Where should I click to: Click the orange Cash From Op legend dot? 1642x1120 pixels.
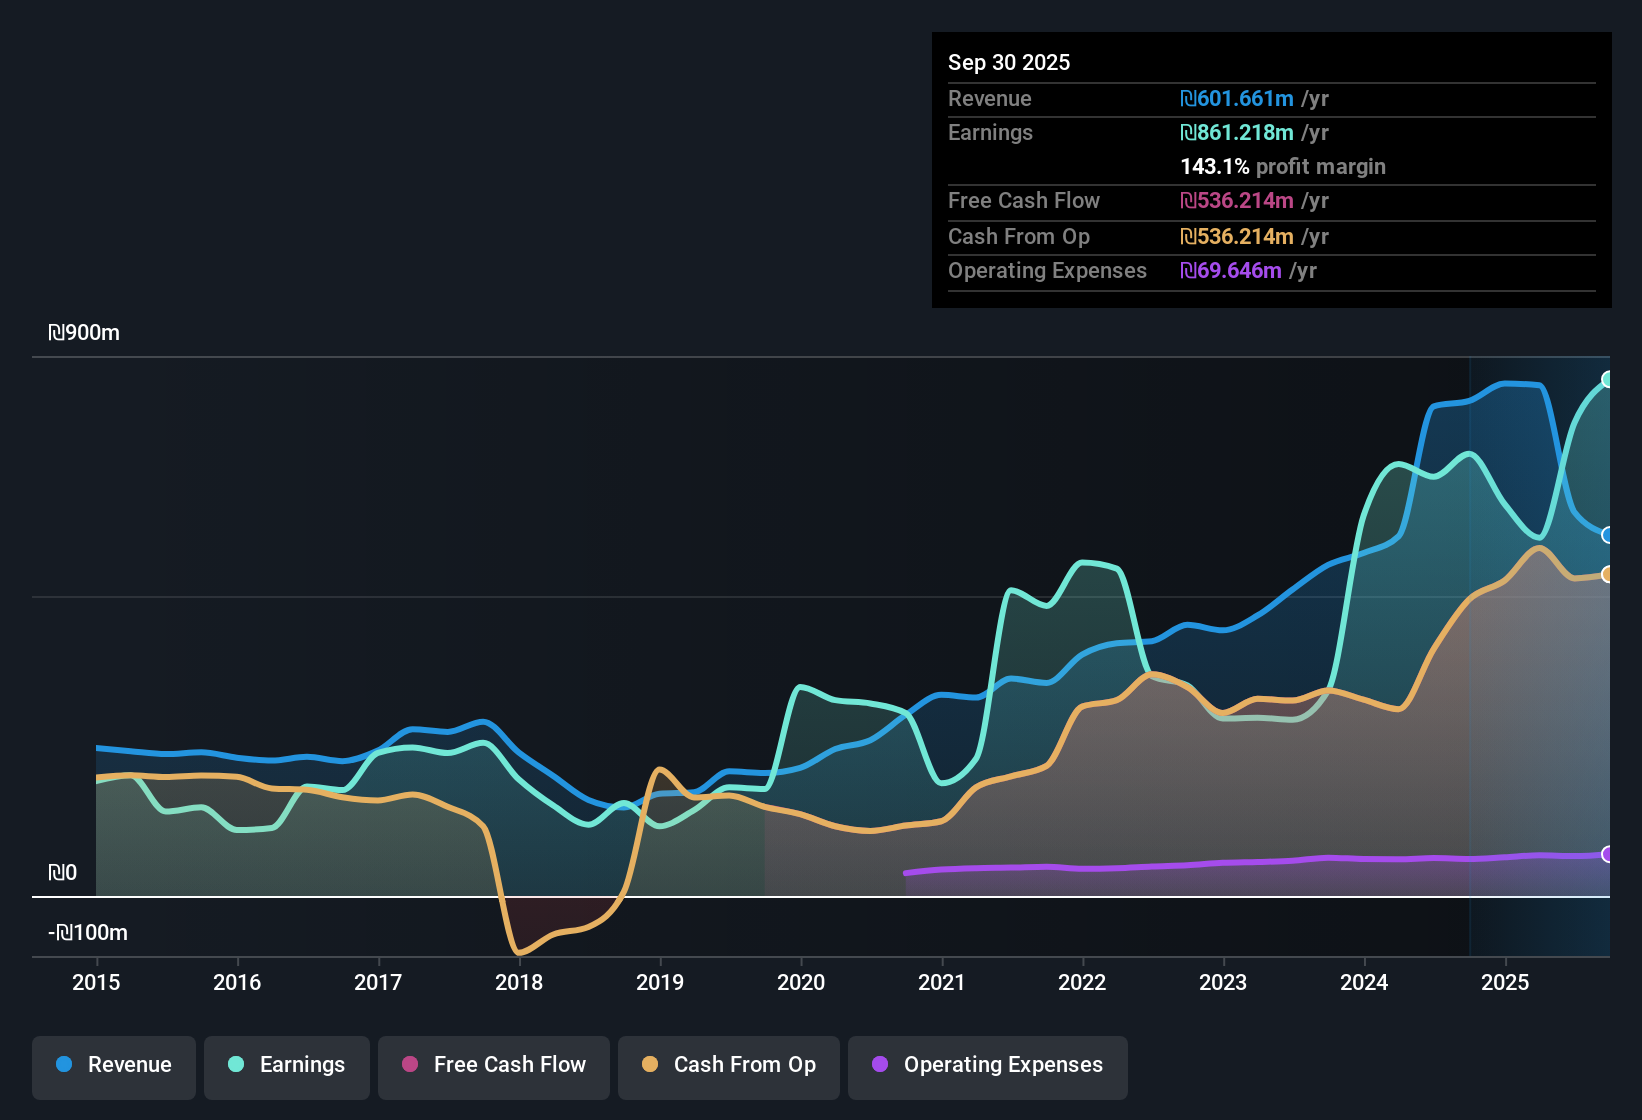pyautogui.click(x=650, y=1065)
